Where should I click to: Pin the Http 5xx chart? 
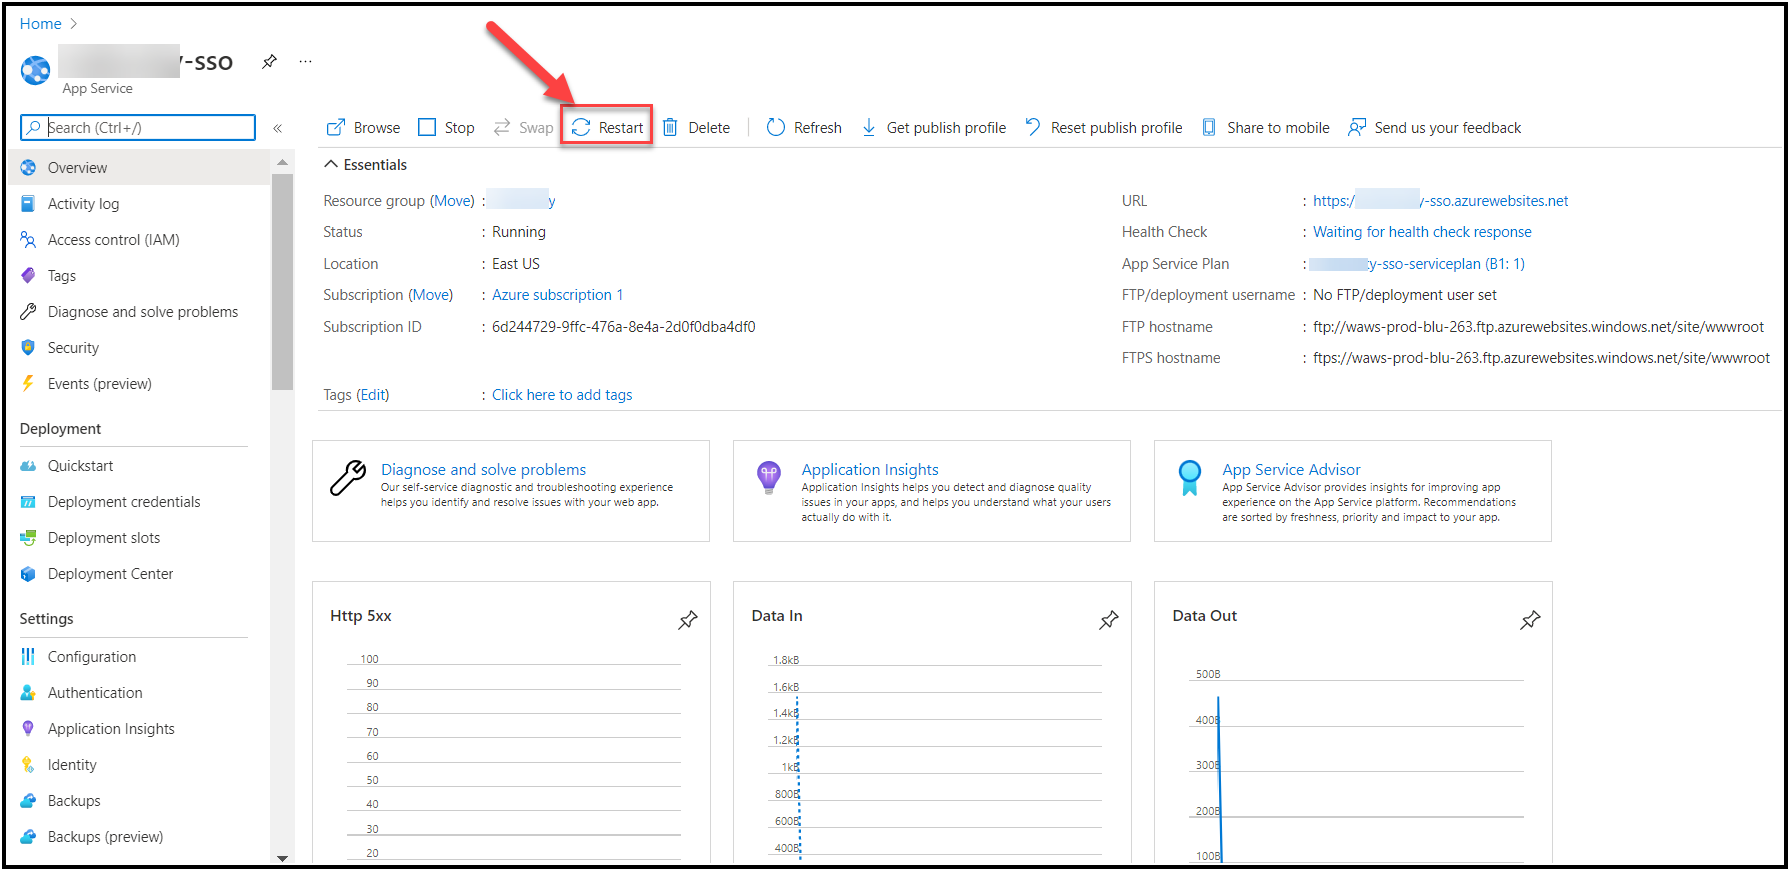(x=688, y=620)
